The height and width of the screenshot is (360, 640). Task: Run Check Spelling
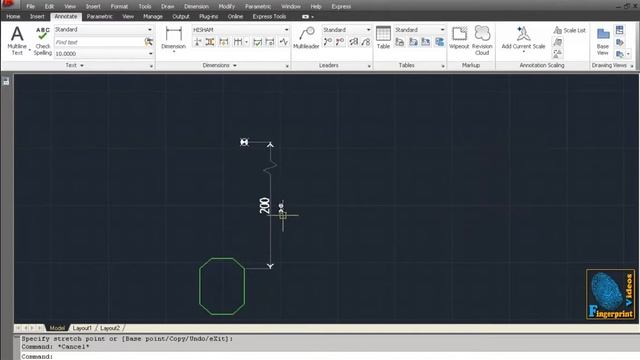pos(42,41)
